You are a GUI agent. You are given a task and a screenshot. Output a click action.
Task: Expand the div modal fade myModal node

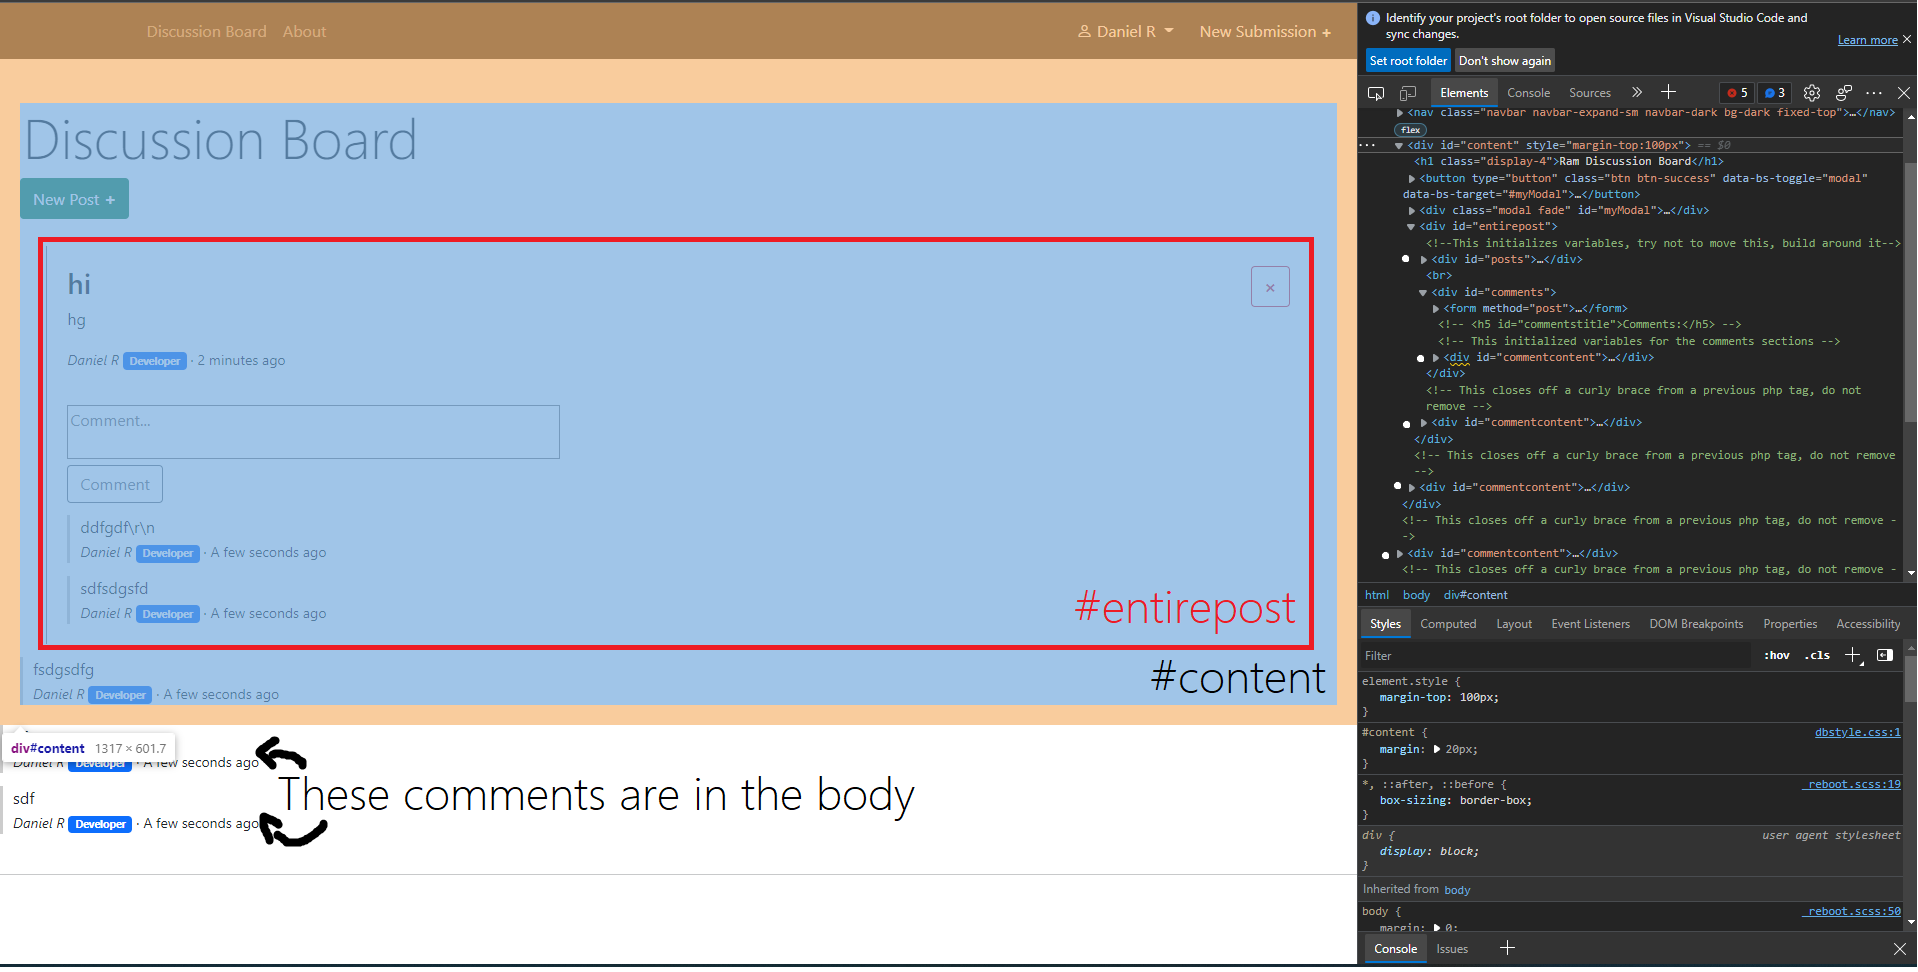(1412, 211)
